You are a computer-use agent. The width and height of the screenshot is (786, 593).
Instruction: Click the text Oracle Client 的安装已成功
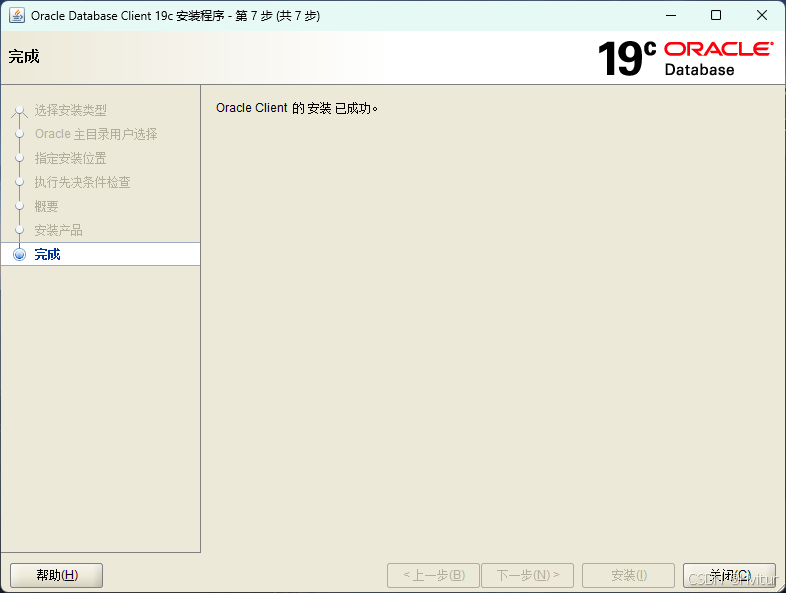tap(296, 108)
